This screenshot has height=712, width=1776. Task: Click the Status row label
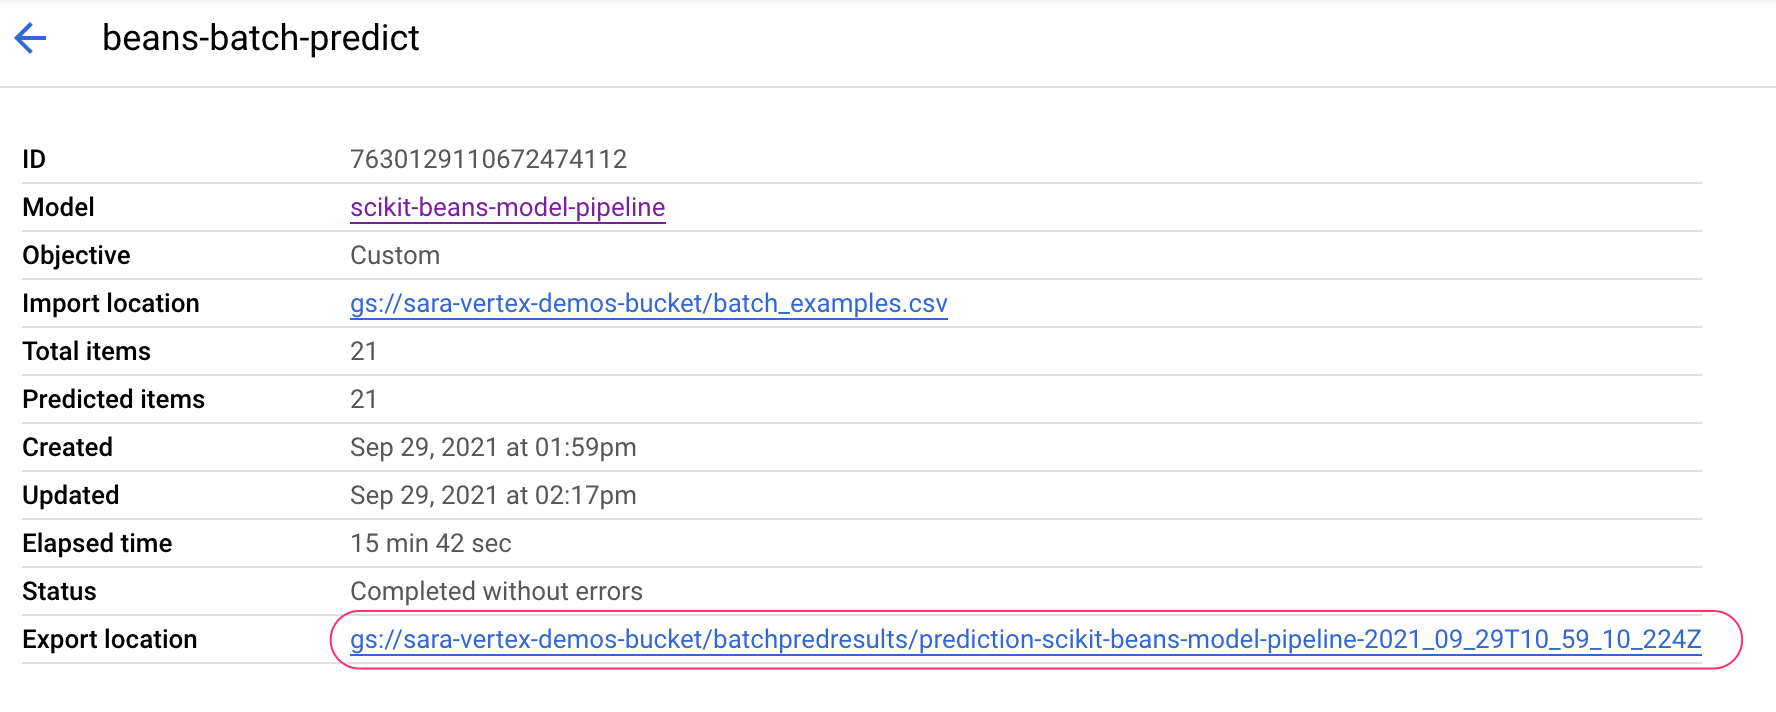tap(59, 591)
